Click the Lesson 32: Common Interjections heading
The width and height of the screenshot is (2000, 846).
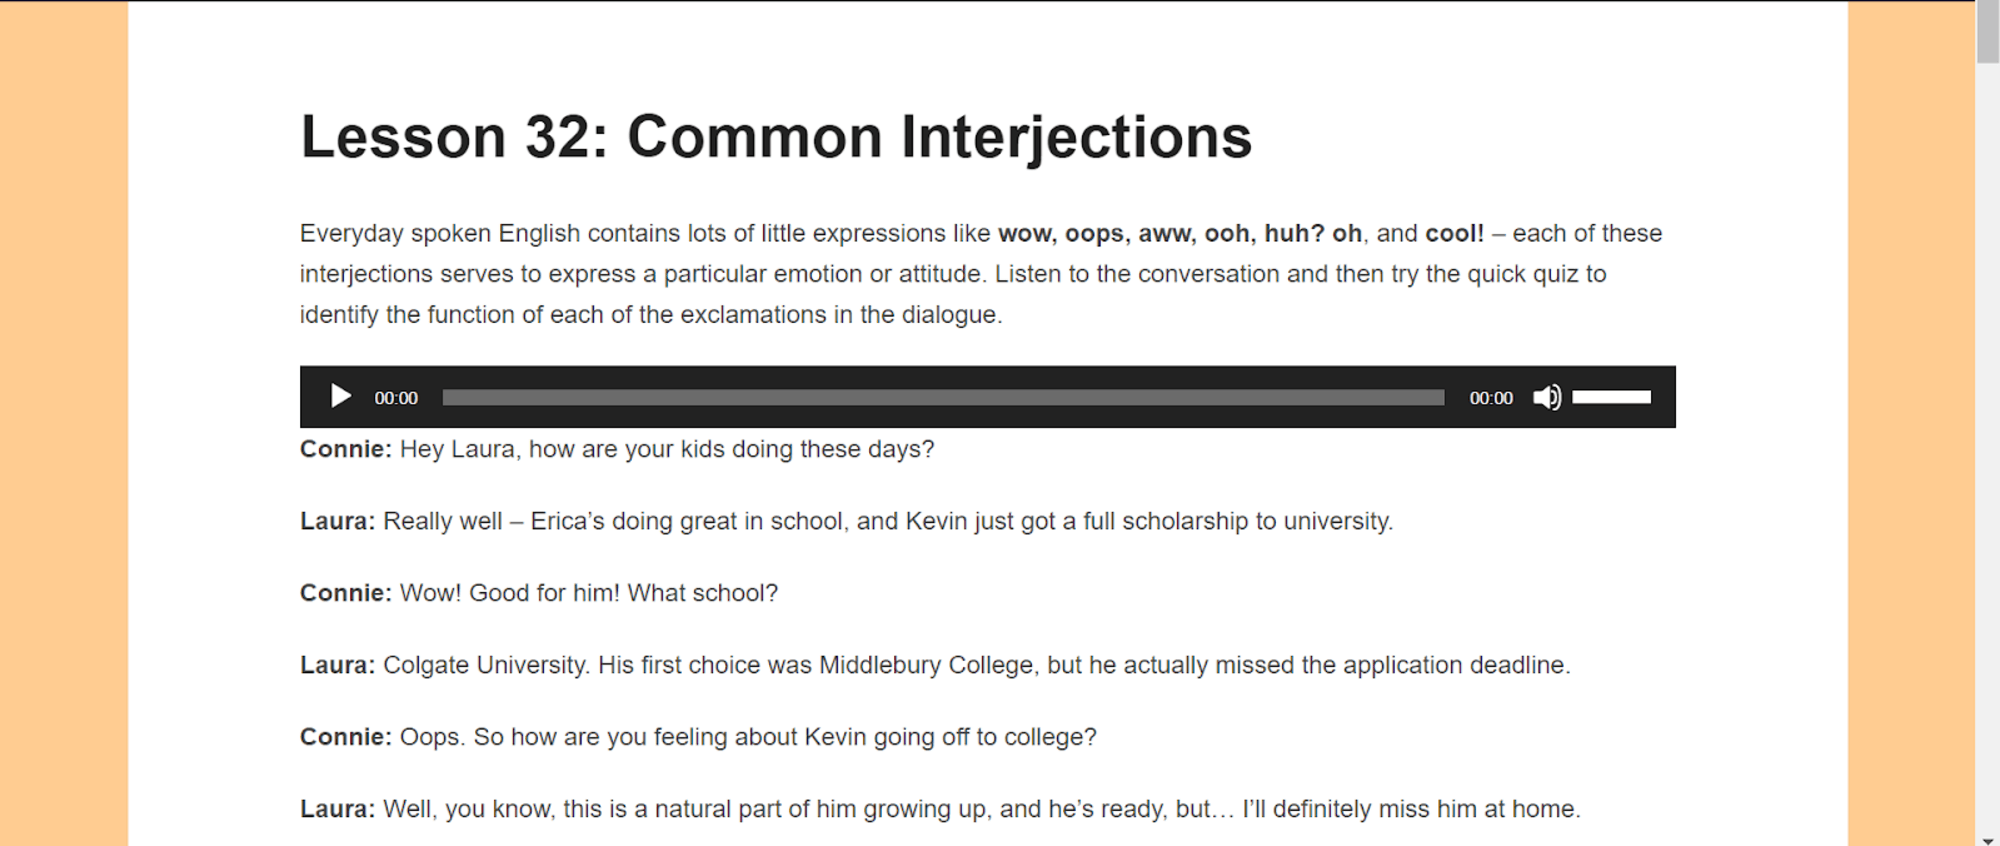click(x=776, y=137)
